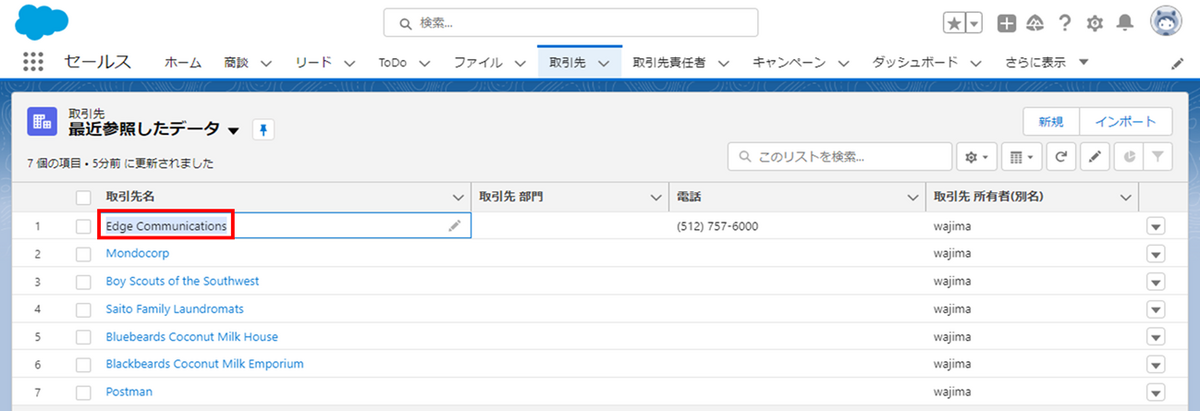Open the Mondocorp account link

(x=137, y=254)
